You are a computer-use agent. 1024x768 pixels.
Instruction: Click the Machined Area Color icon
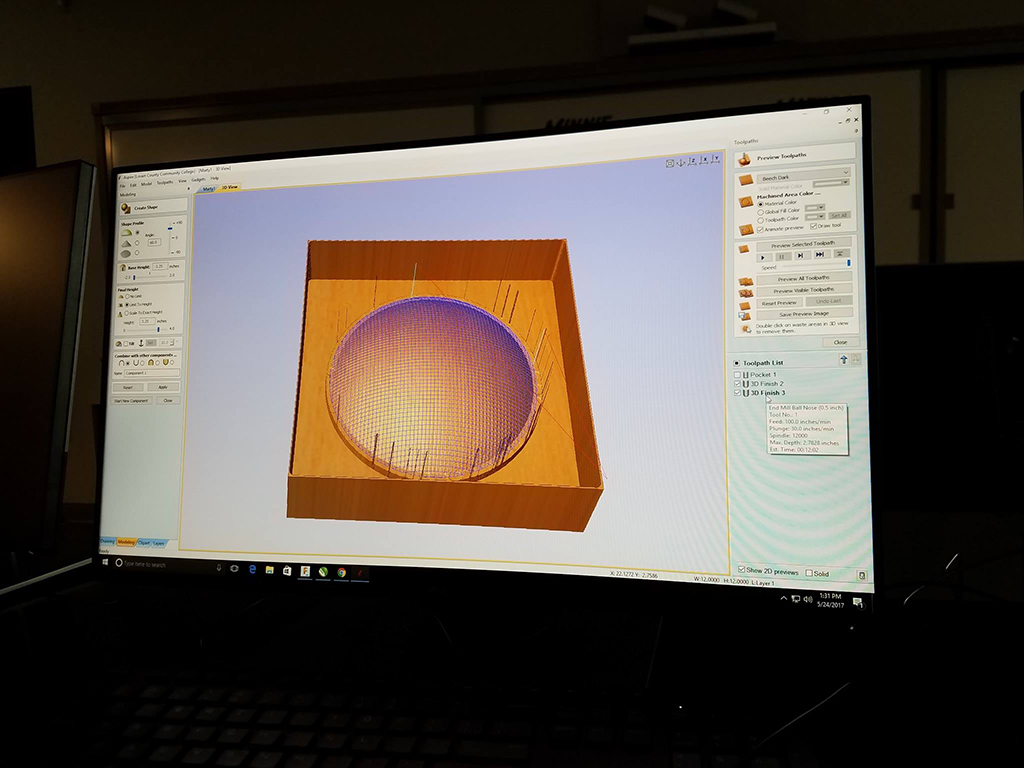pyautogui.click(x=746, y=202)
